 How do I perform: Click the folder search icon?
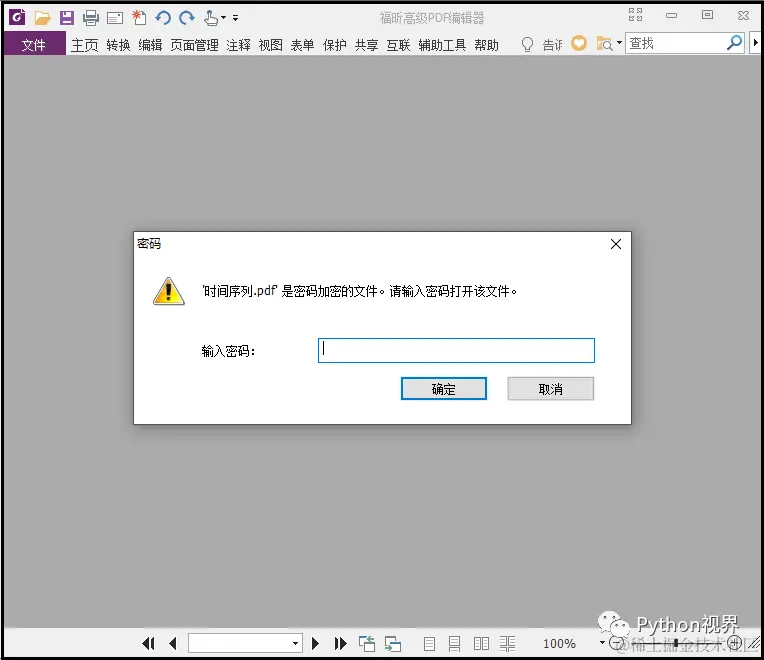pyautogui.click(x=605, y=44)
